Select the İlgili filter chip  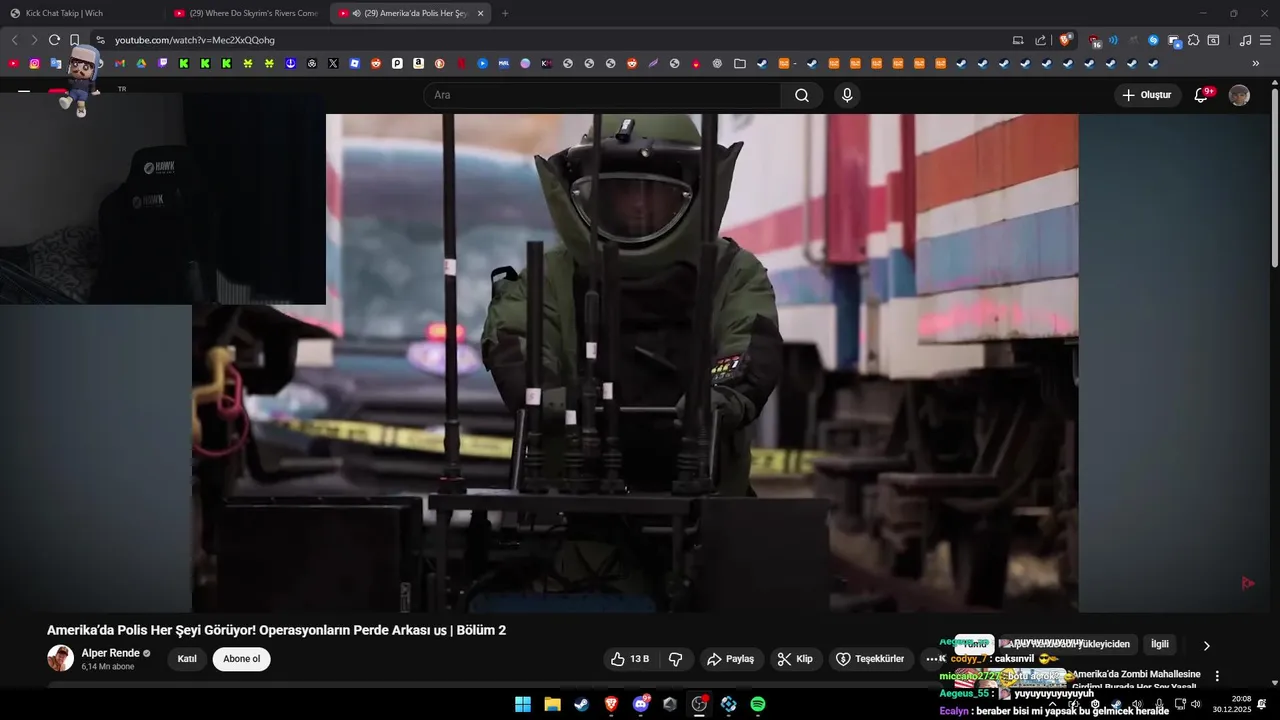tap(1160, 644)
